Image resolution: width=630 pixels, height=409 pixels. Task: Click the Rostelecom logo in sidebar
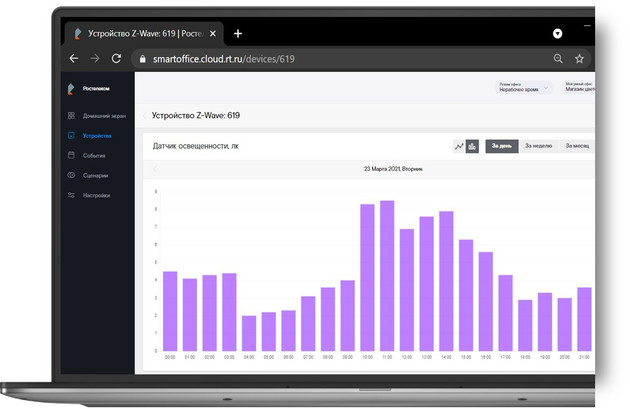coord(72,89)
